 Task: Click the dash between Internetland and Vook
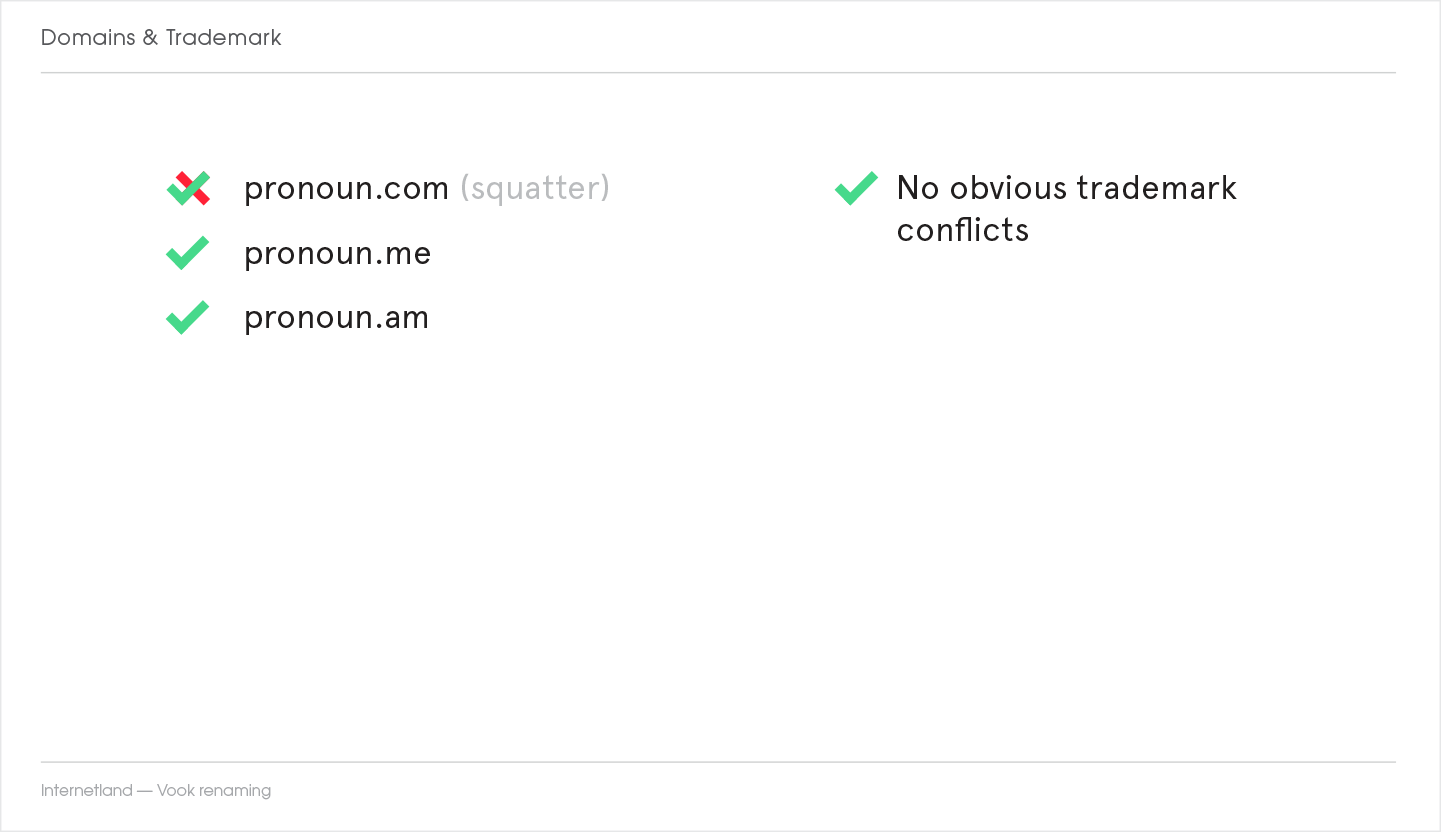coord(145,791)
